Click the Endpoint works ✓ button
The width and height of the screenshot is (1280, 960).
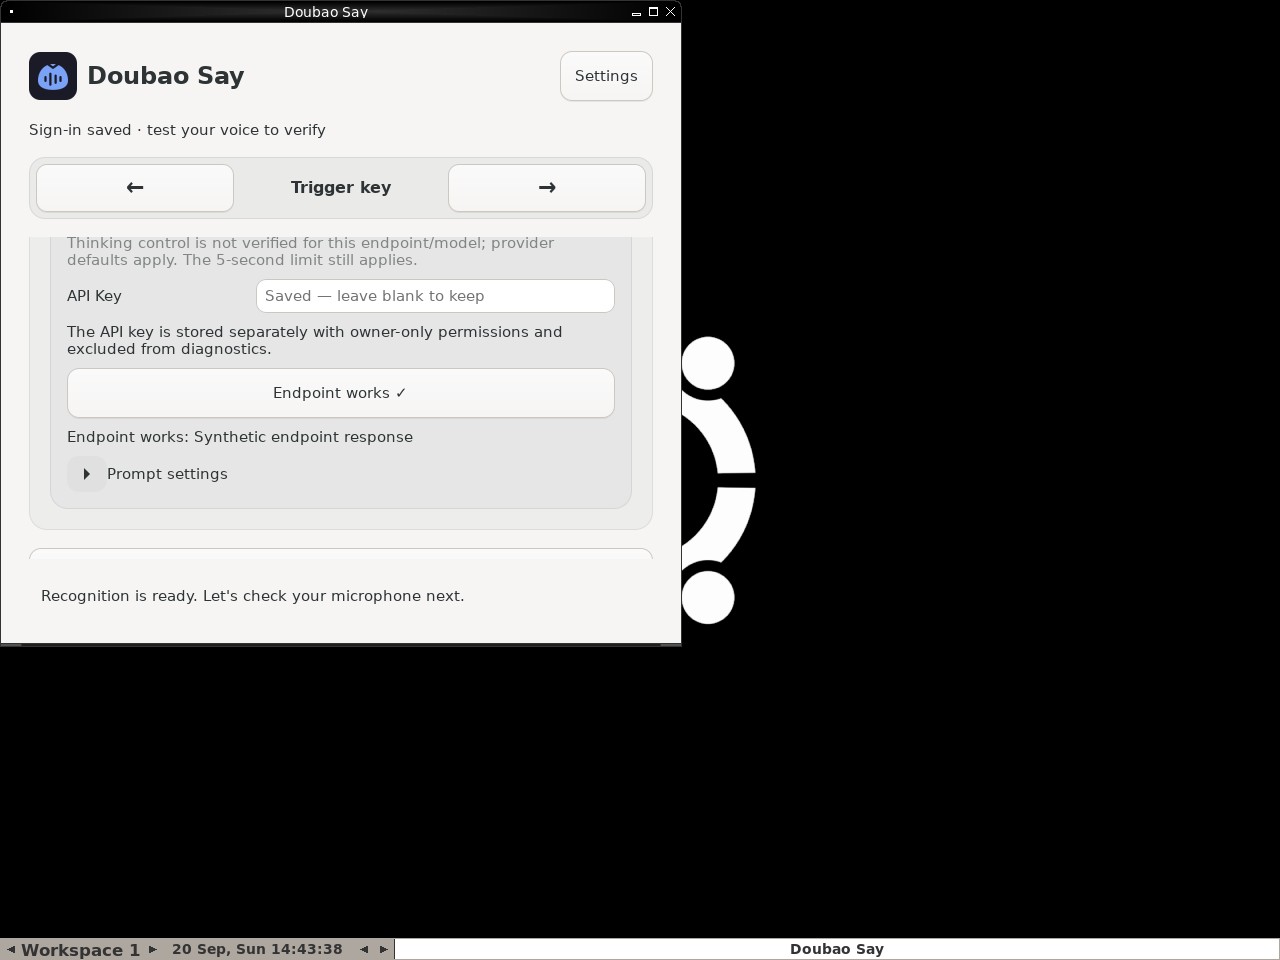coord(341,393)
